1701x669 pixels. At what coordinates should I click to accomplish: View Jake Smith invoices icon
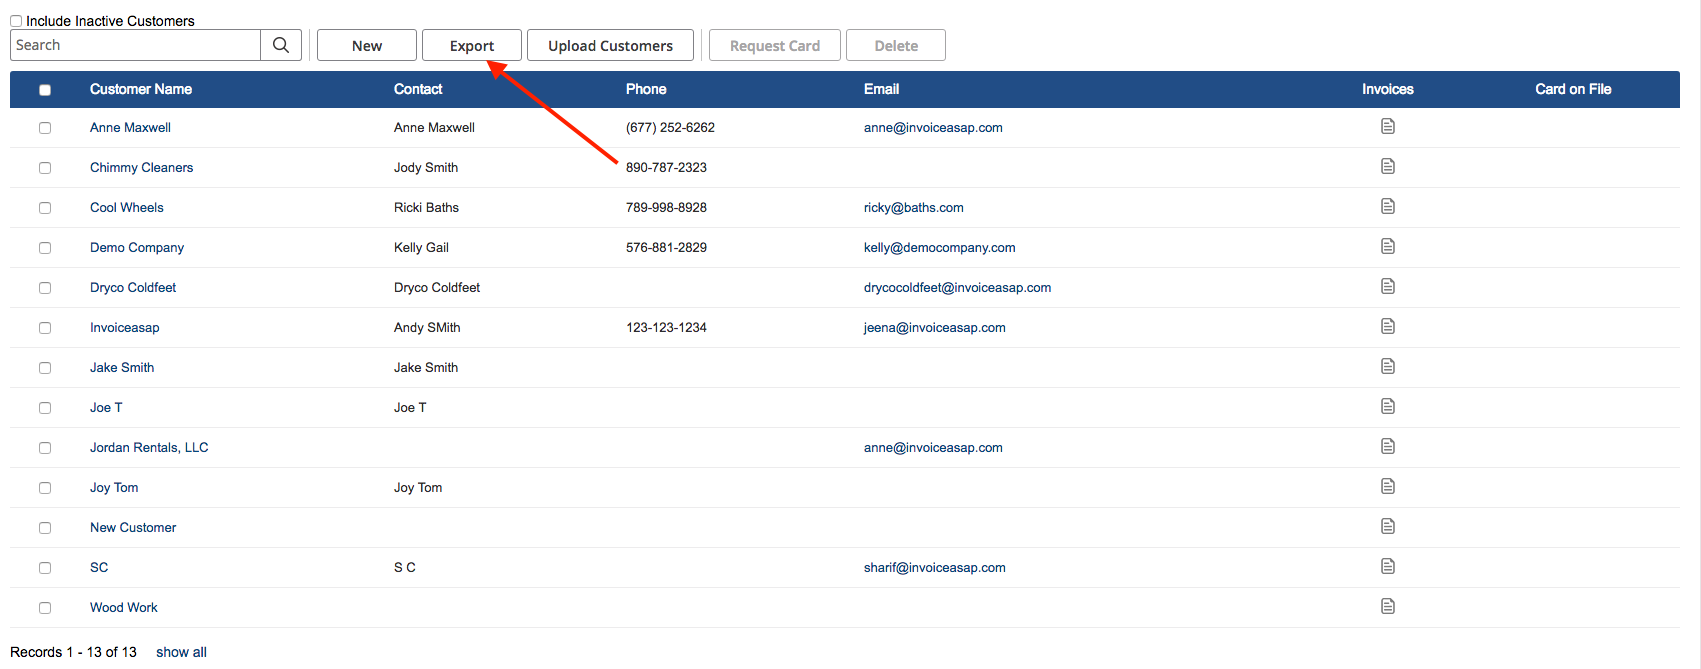(x=1388, y=366)
